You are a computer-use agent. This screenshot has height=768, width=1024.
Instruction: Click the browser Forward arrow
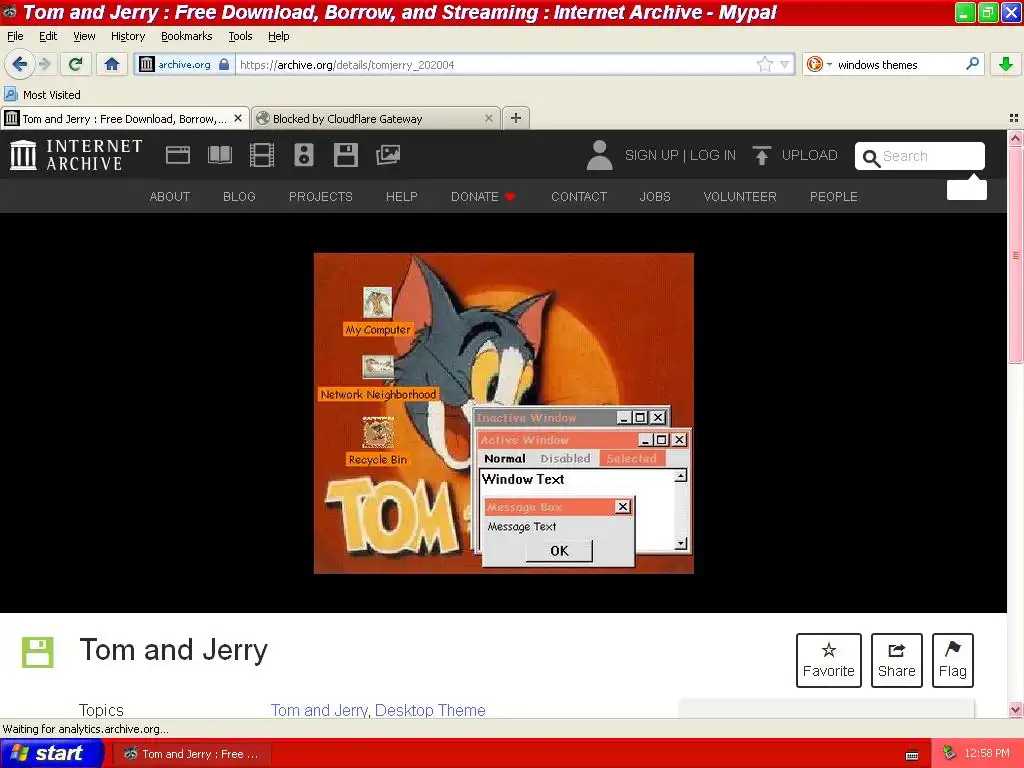point(44,64)
